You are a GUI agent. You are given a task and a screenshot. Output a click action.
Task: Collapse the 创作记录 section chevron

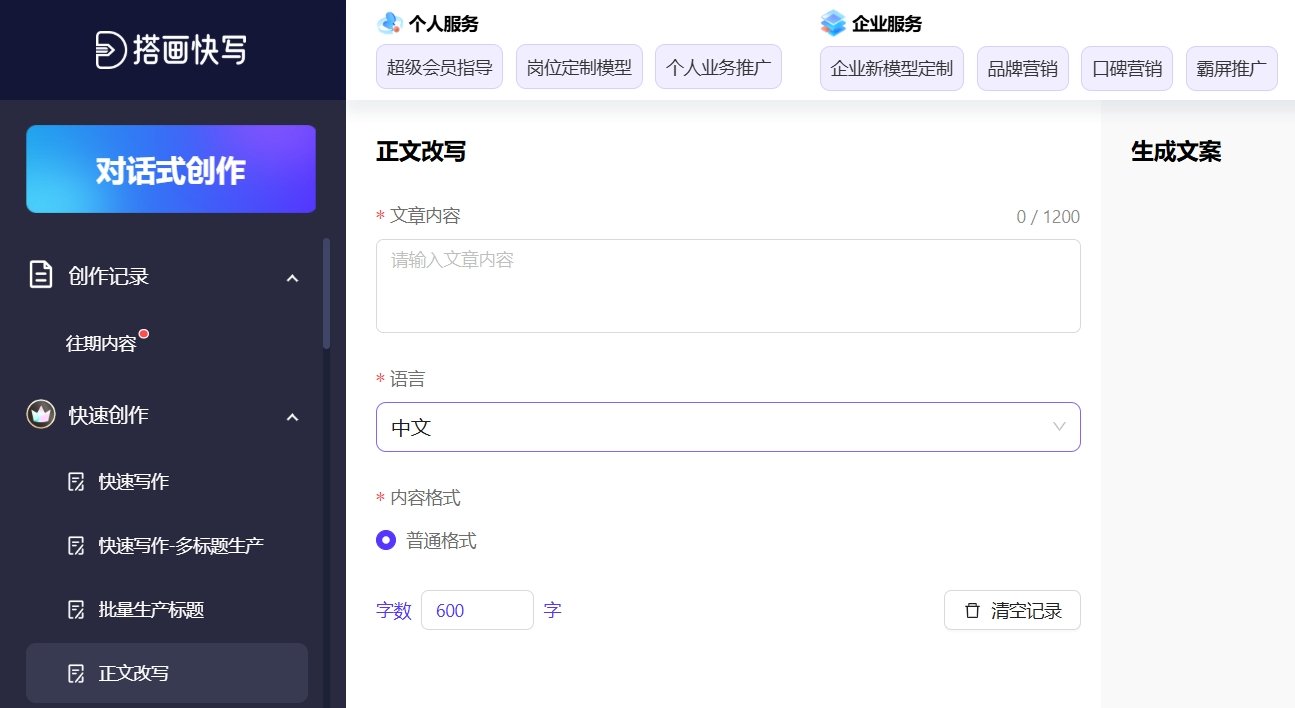(x=291, y=277)
